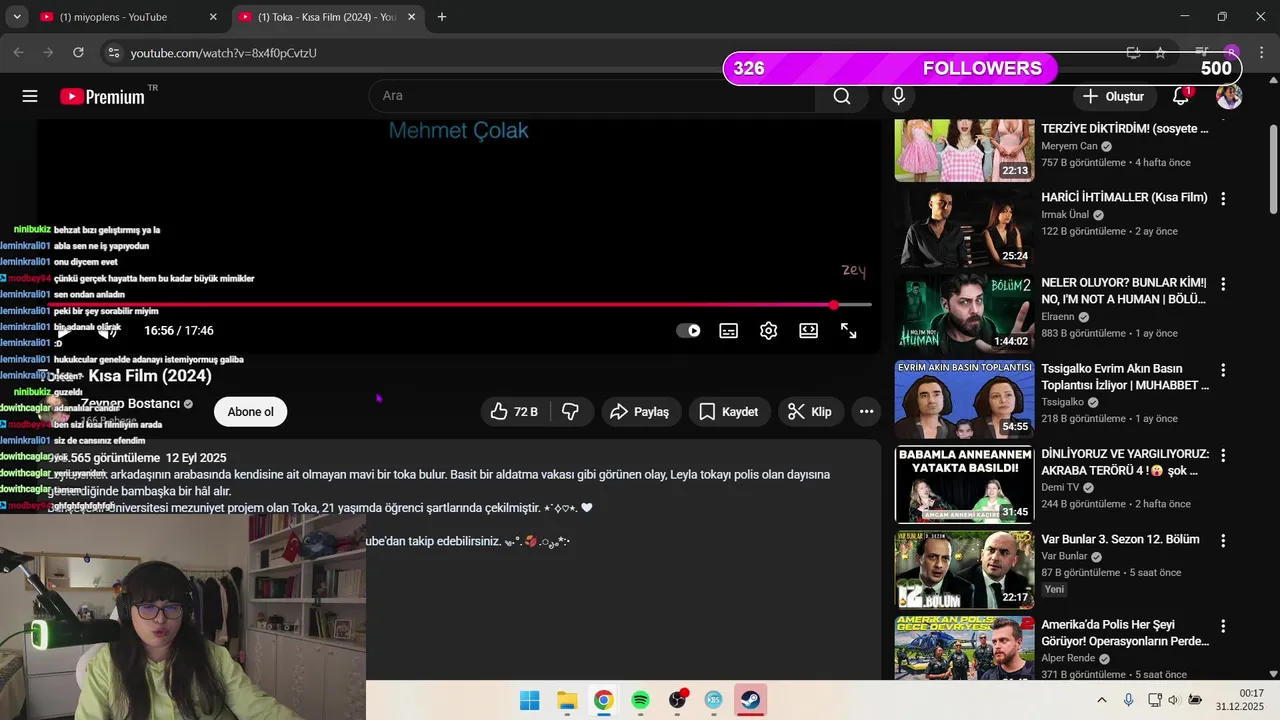The width and height of the screenshot is (1280, 720).
Task: Reload the current page
Action: click(x=78, y=52)
